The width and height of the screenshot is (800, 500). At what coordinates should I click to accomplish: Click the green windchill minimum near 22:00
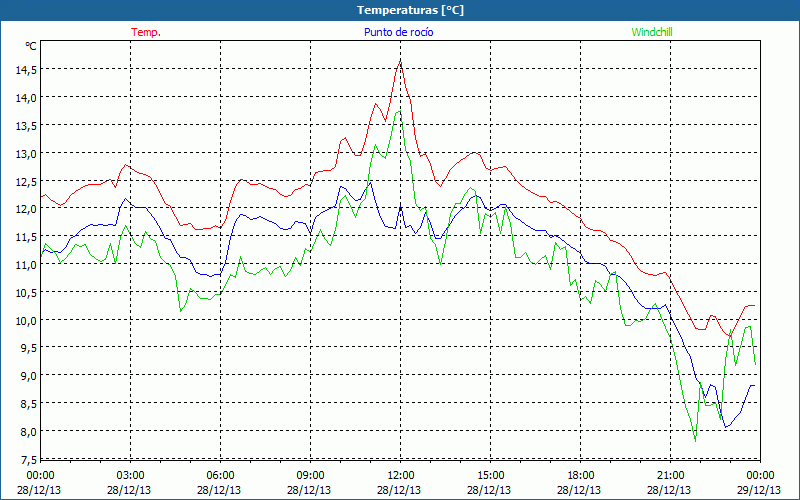point(695,440)
